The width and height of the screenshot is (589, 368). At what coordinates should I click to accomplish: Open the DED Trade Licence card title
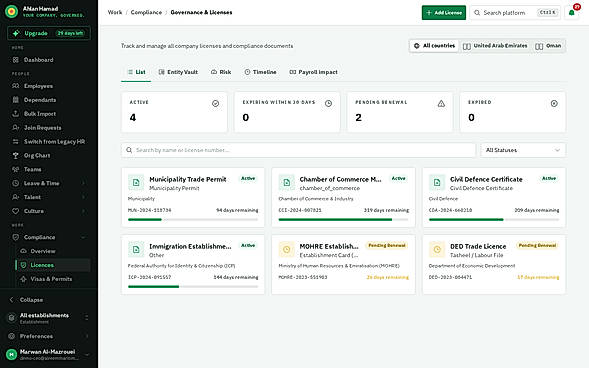478,246
